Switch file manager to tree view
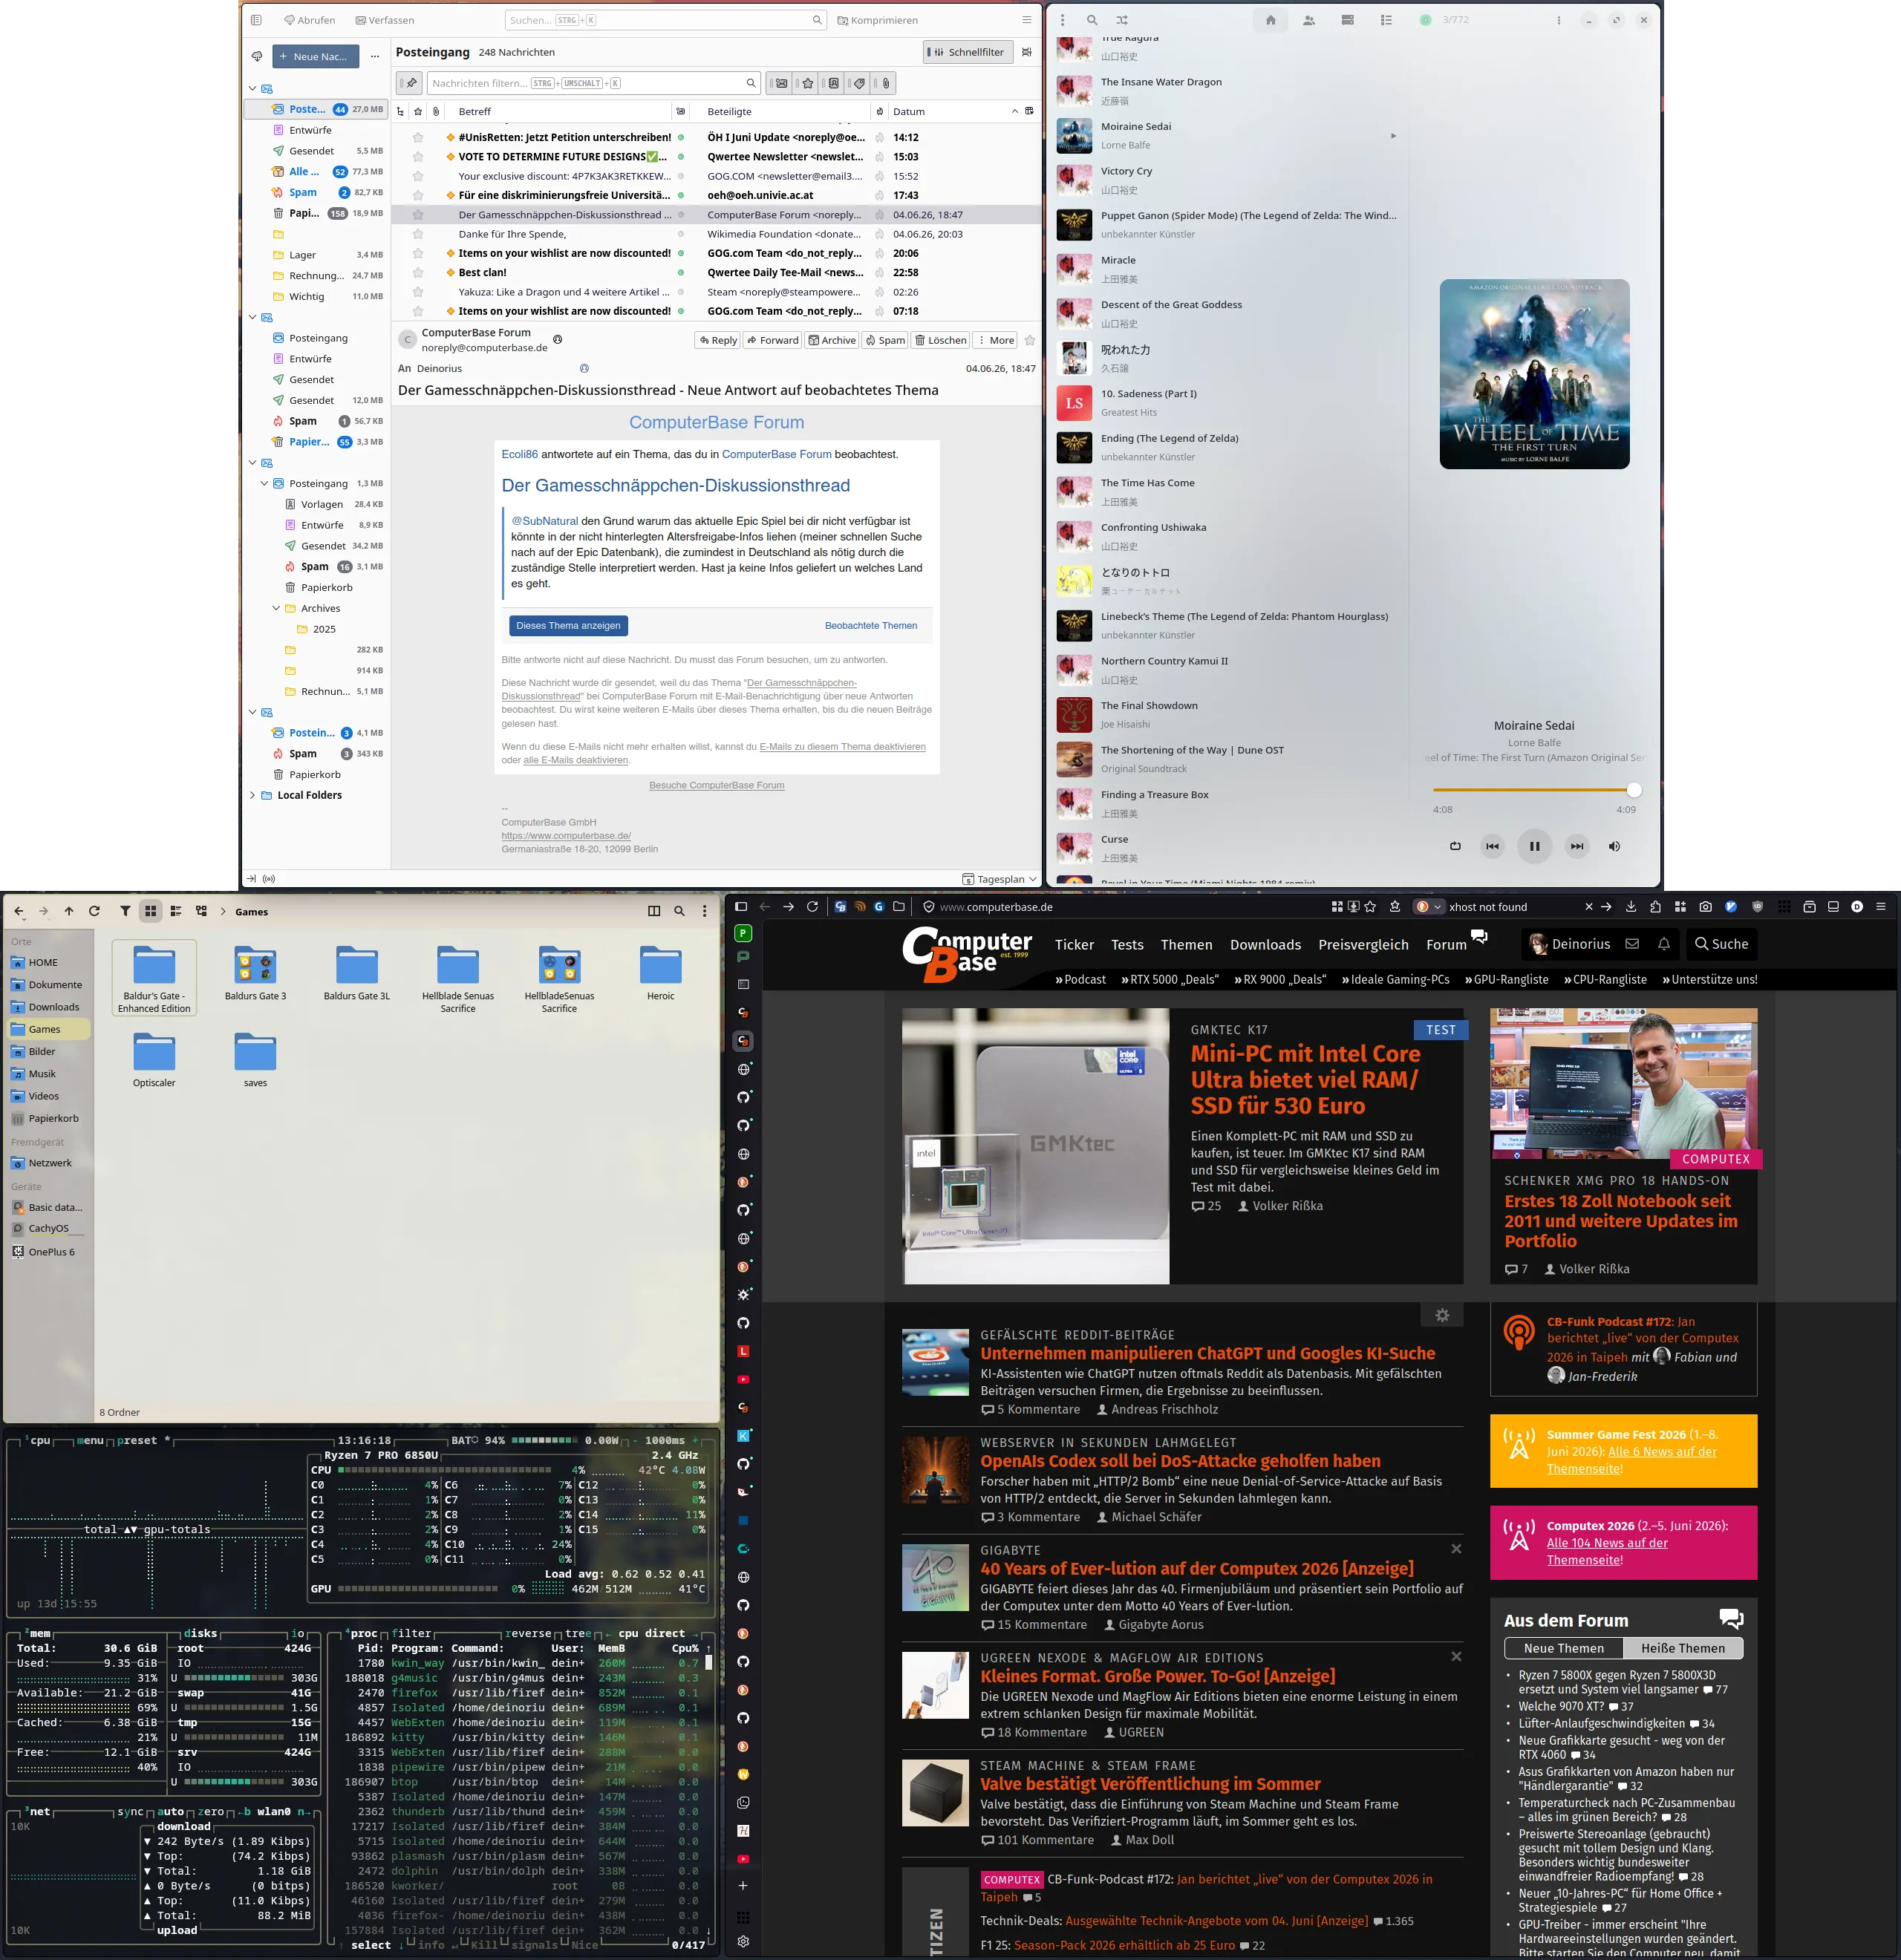The height and width of the screenshot is (1960, 1901). coord(201,911)
